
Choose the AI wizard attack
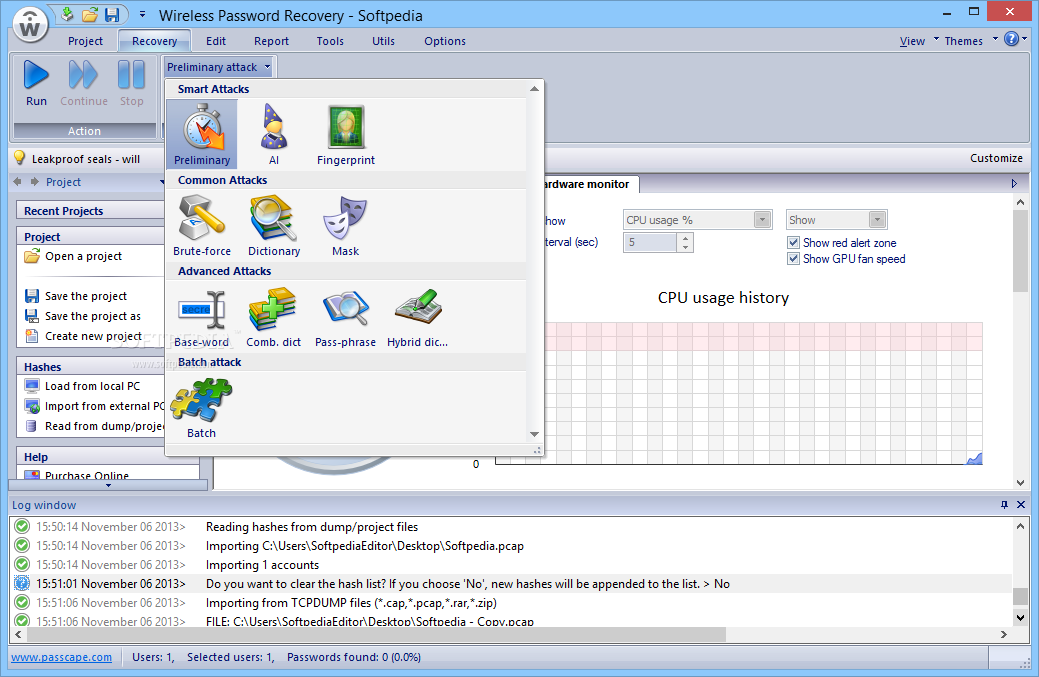(274, 134)
